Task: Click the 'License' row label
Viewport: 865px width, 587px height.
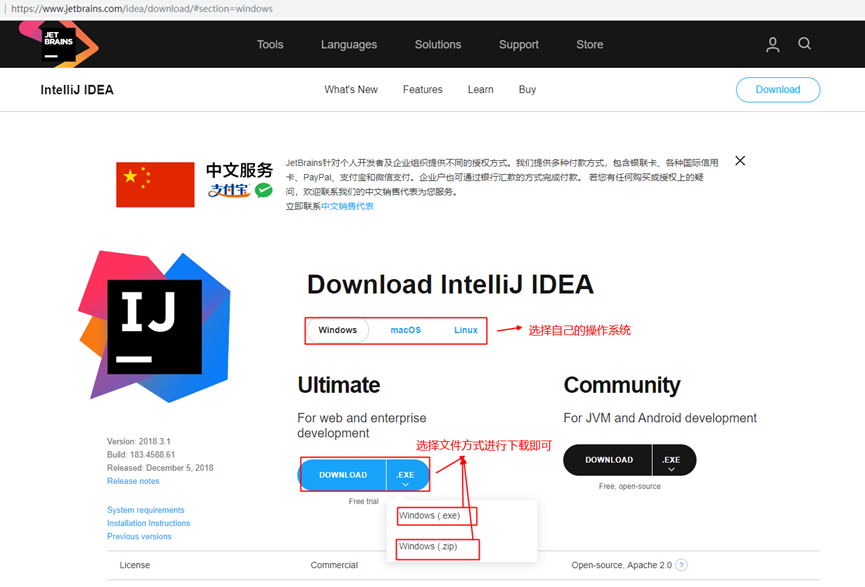Action: click(x=135, y=565)
